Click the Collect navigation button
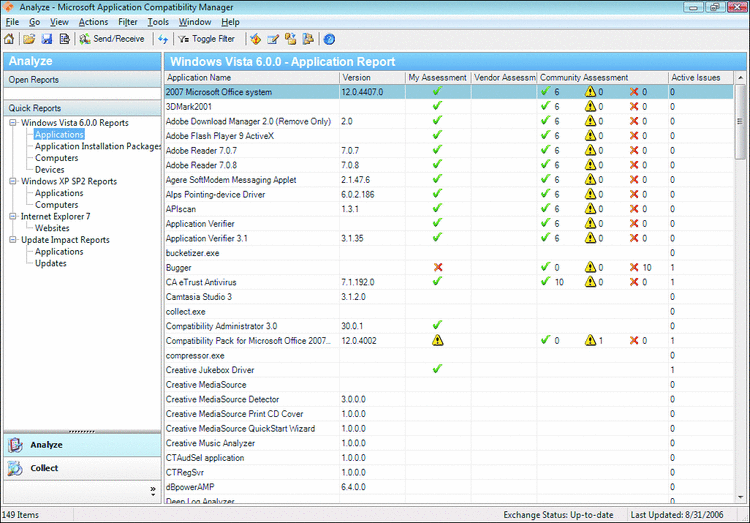 82,468
